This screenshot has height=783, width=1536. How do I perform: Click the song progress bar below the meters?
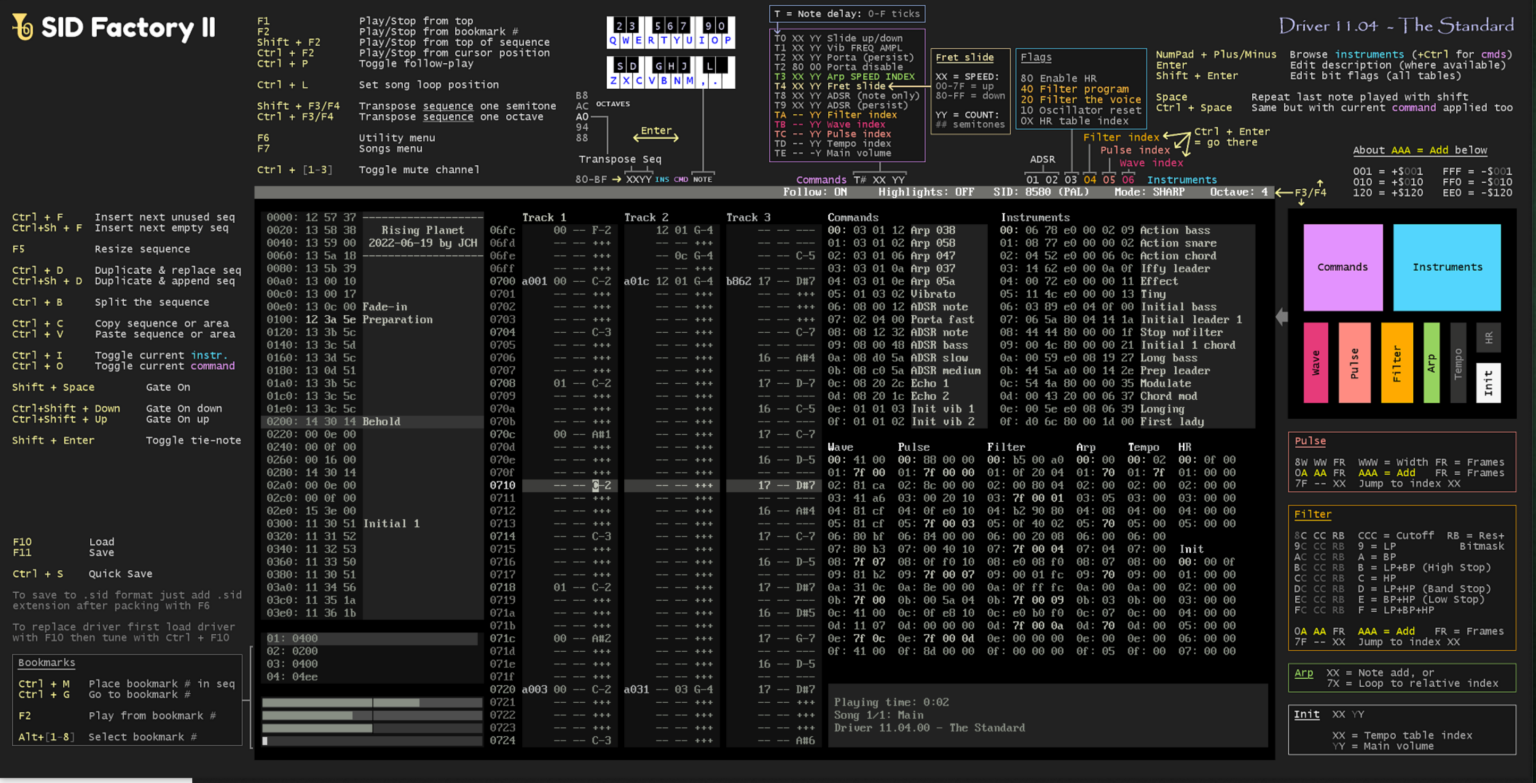coord(372,741)
